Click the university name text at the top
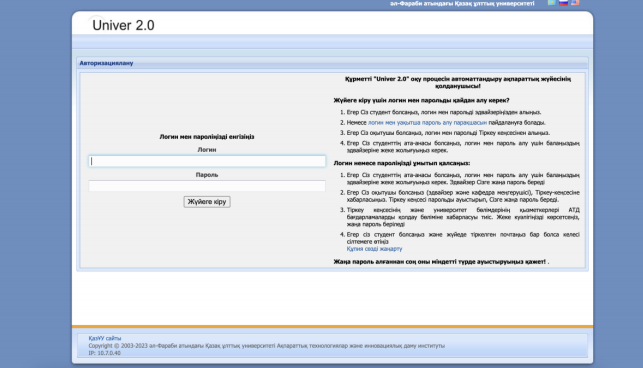This screenshot has height=368, width=643. coord(462,4)
